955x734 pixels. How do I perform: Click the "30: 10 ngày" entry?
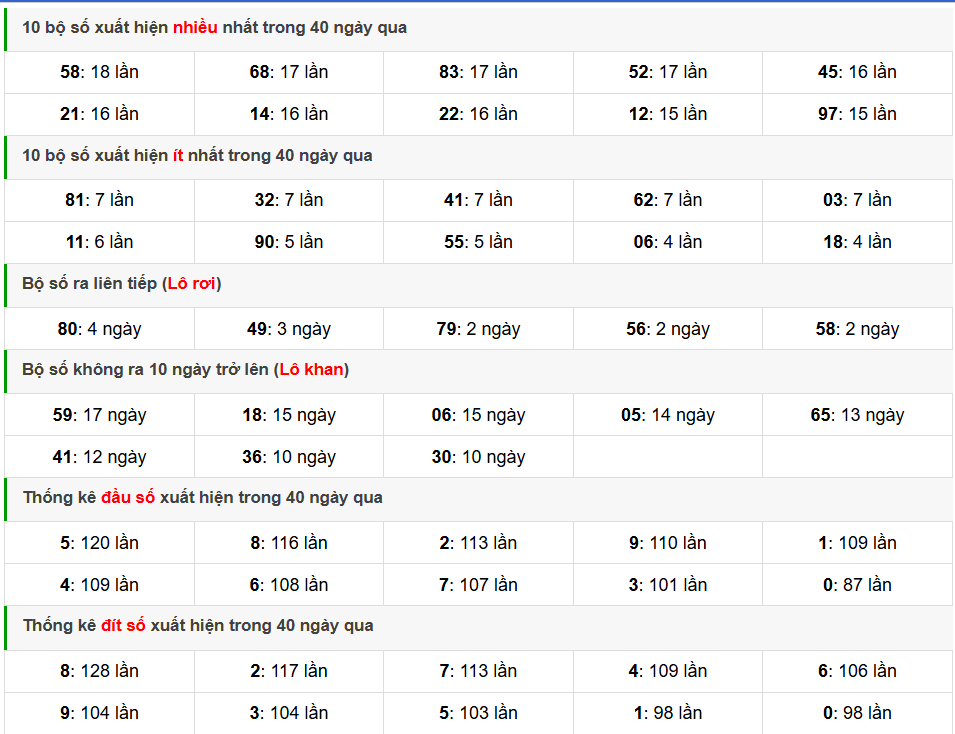point(478,457)
